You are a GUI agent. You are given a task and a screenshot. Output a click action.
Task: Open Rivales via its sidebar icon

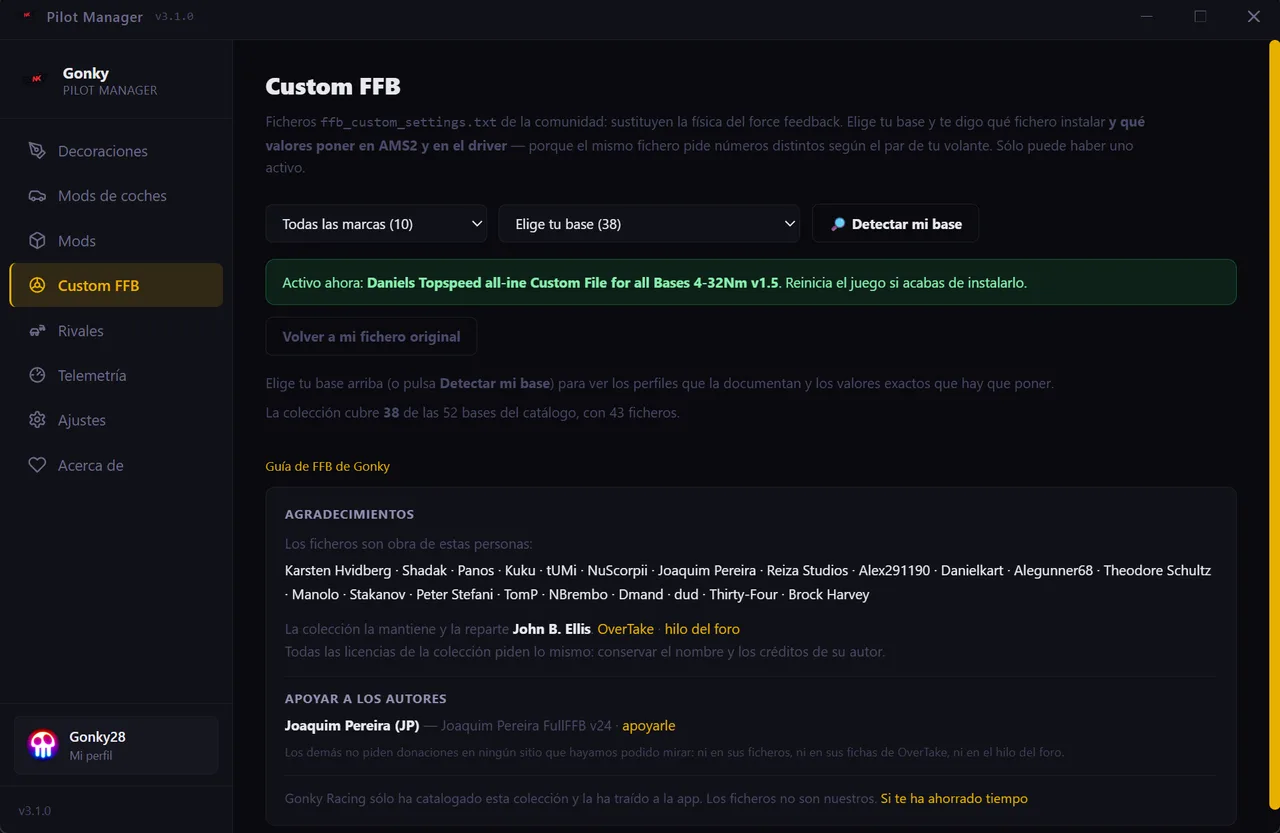37,331
